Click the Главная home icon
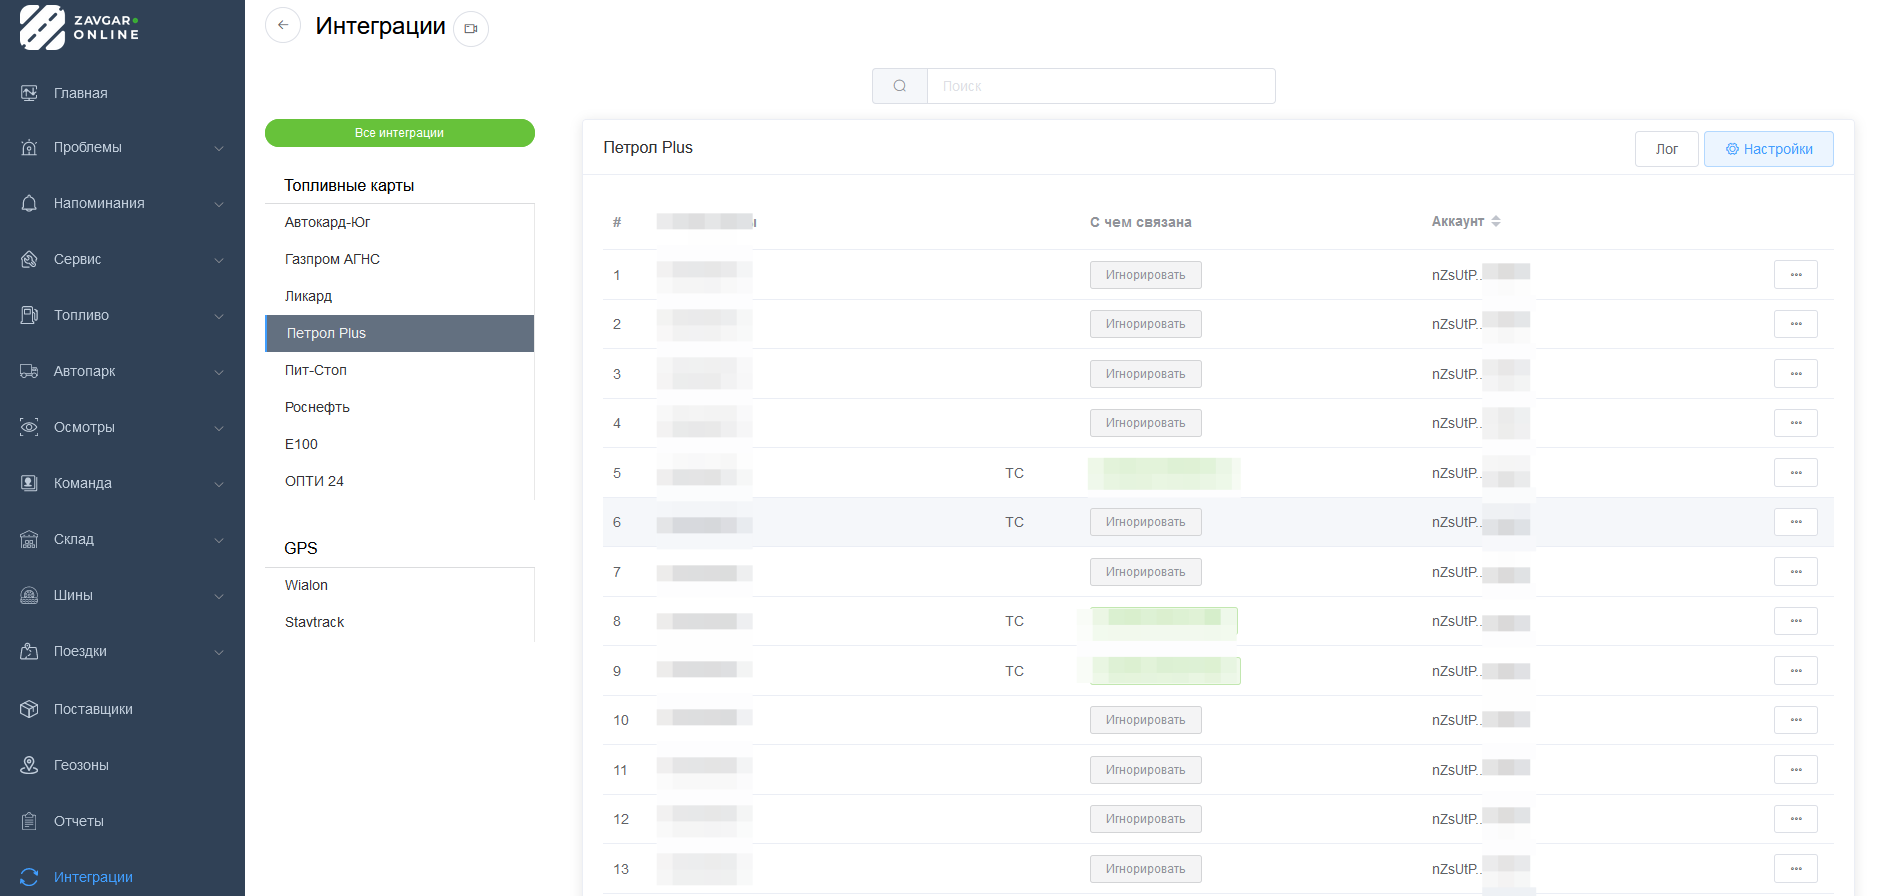The image size is (1896, 896). (29, 93)
